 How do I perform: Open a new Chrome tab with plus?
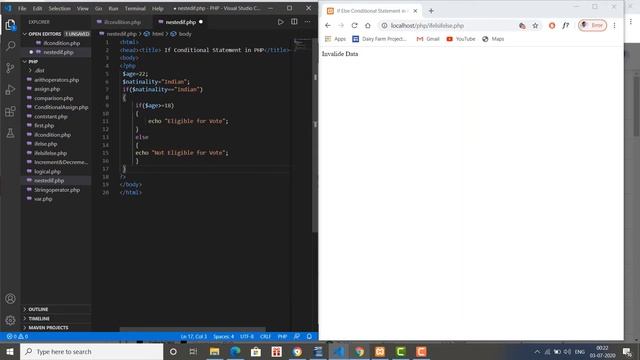[x=431, y=11]
